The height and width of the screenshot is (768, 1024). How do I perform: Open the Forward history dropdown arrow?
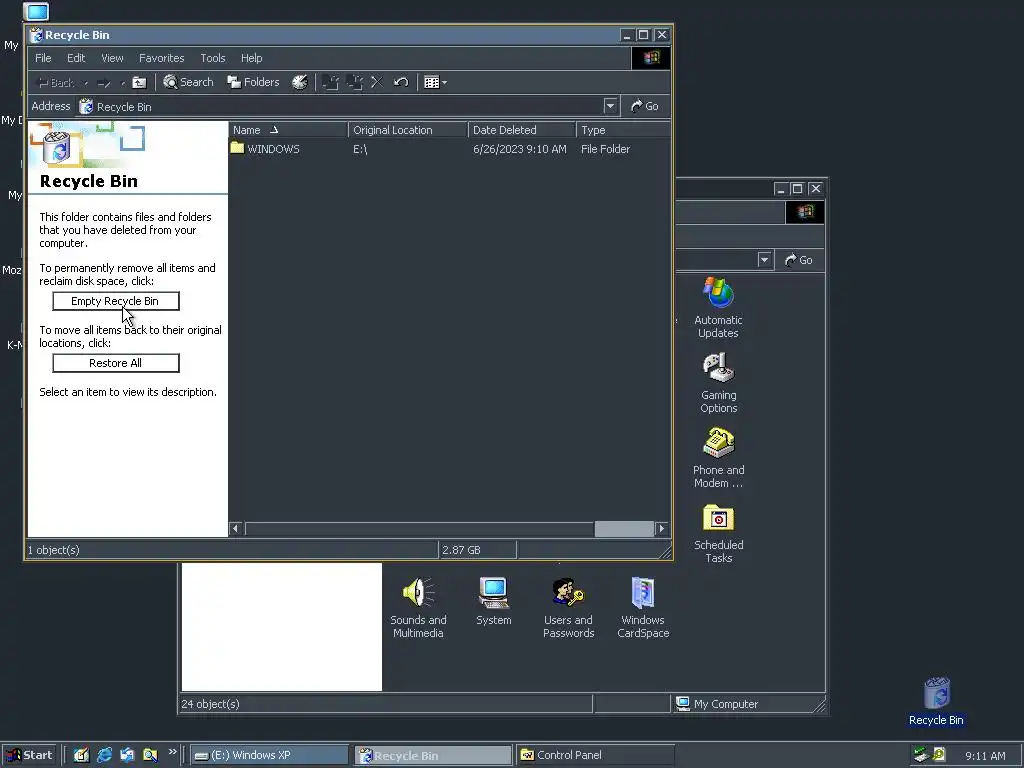(x=122, y=83)
